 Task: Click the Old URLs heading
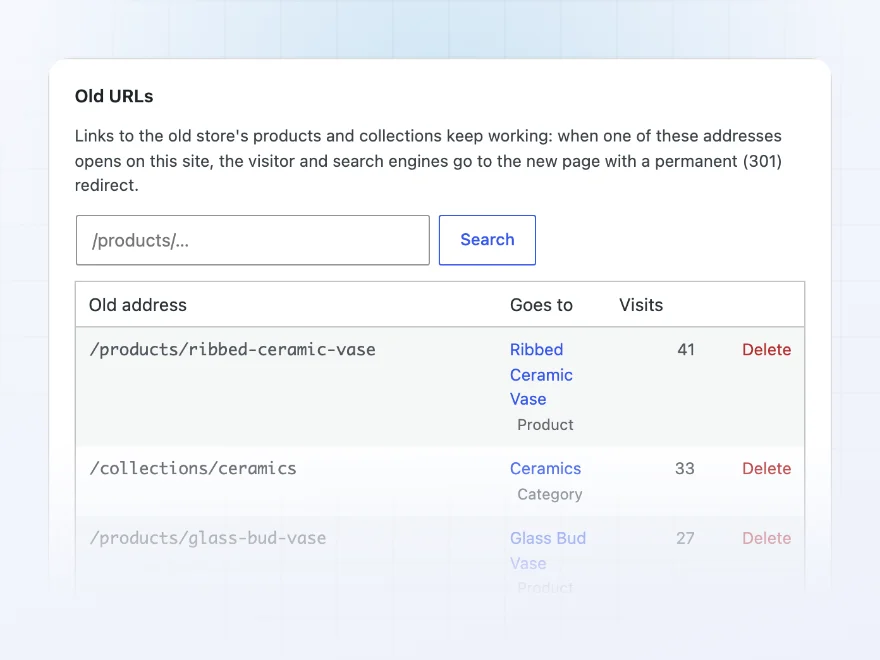click(x=114, y=96)
